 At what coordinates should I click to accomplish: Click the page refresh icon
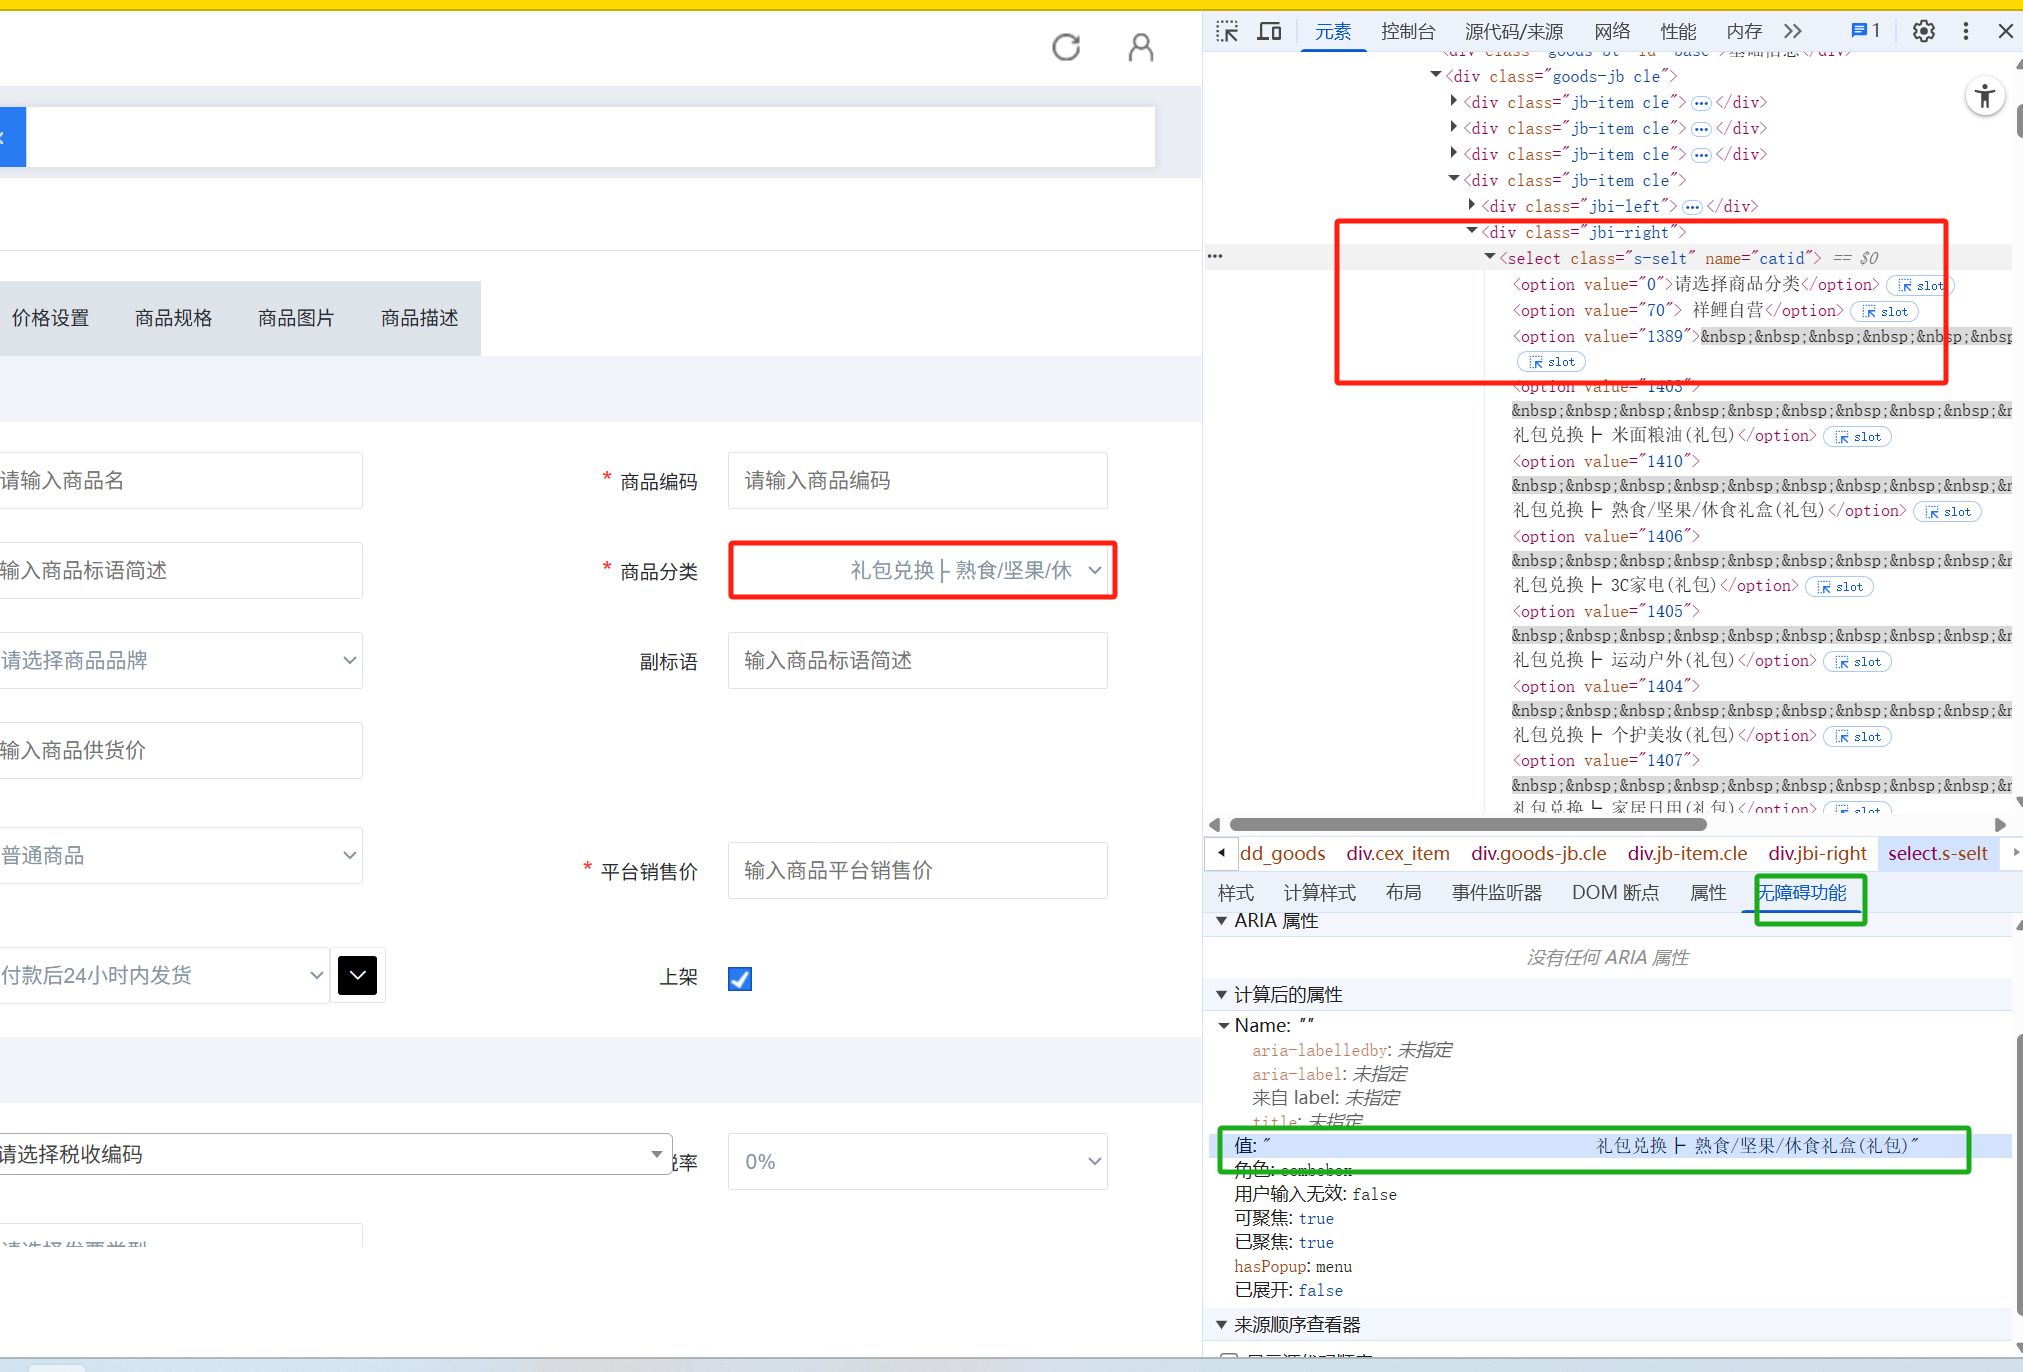[1066, 47]
